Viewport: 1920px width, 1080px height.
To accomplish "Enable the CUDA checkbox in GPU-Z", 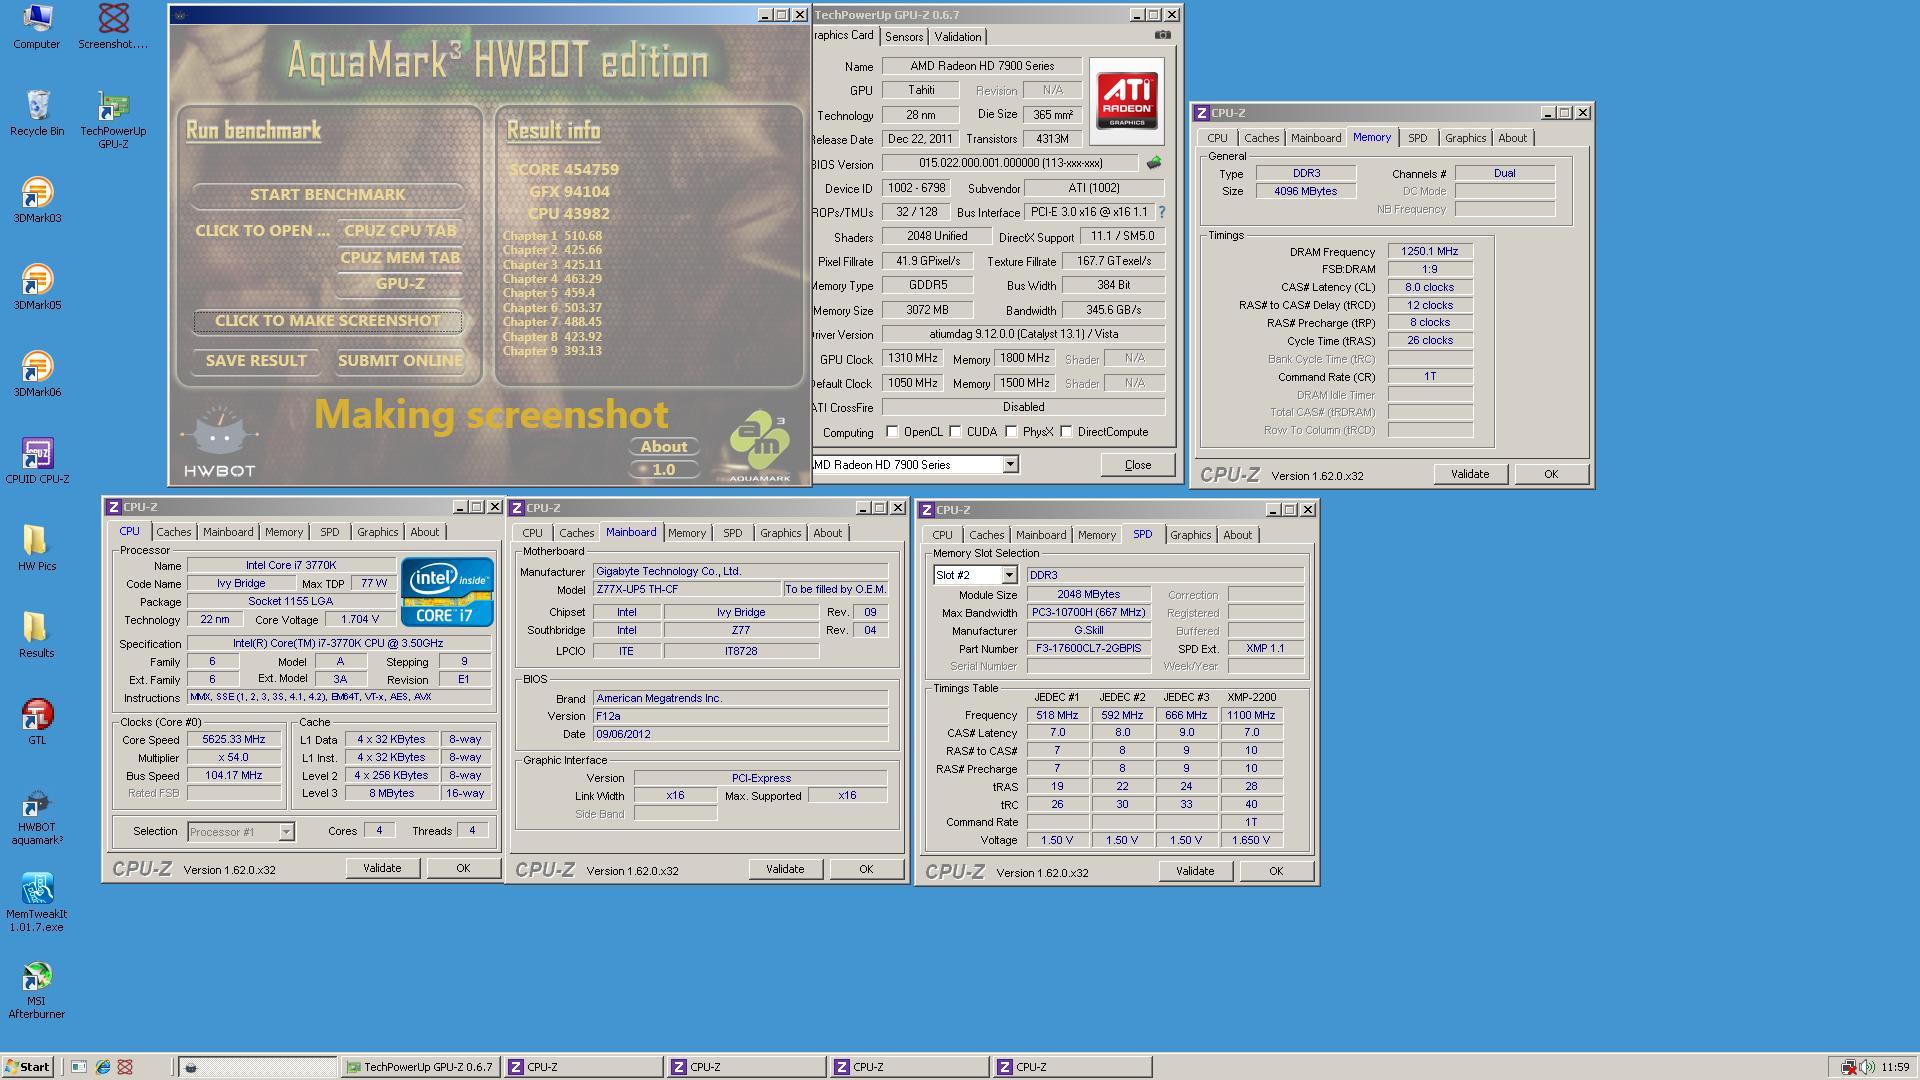I will click(x=955, y=432).
